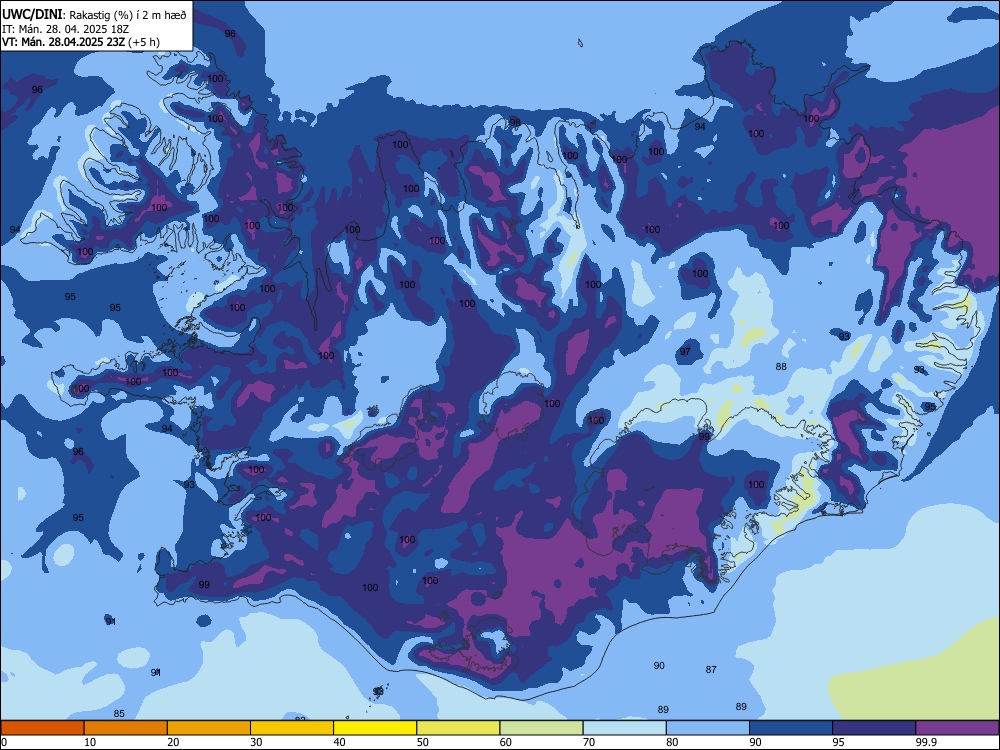Click the pale yellow 50–60 legend swatch
Image resolution: width=1000 pixels, height=750 pixels.
coord(458,728)
